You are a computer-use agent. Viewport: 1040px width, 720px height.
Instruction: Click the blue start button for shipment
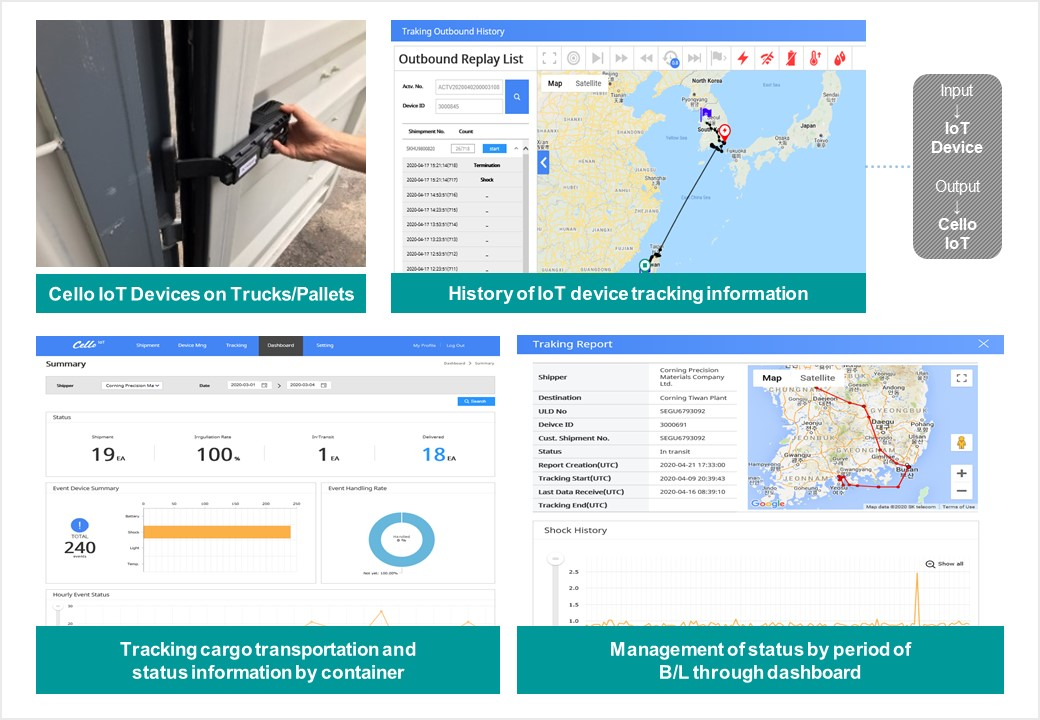[494, 149]
